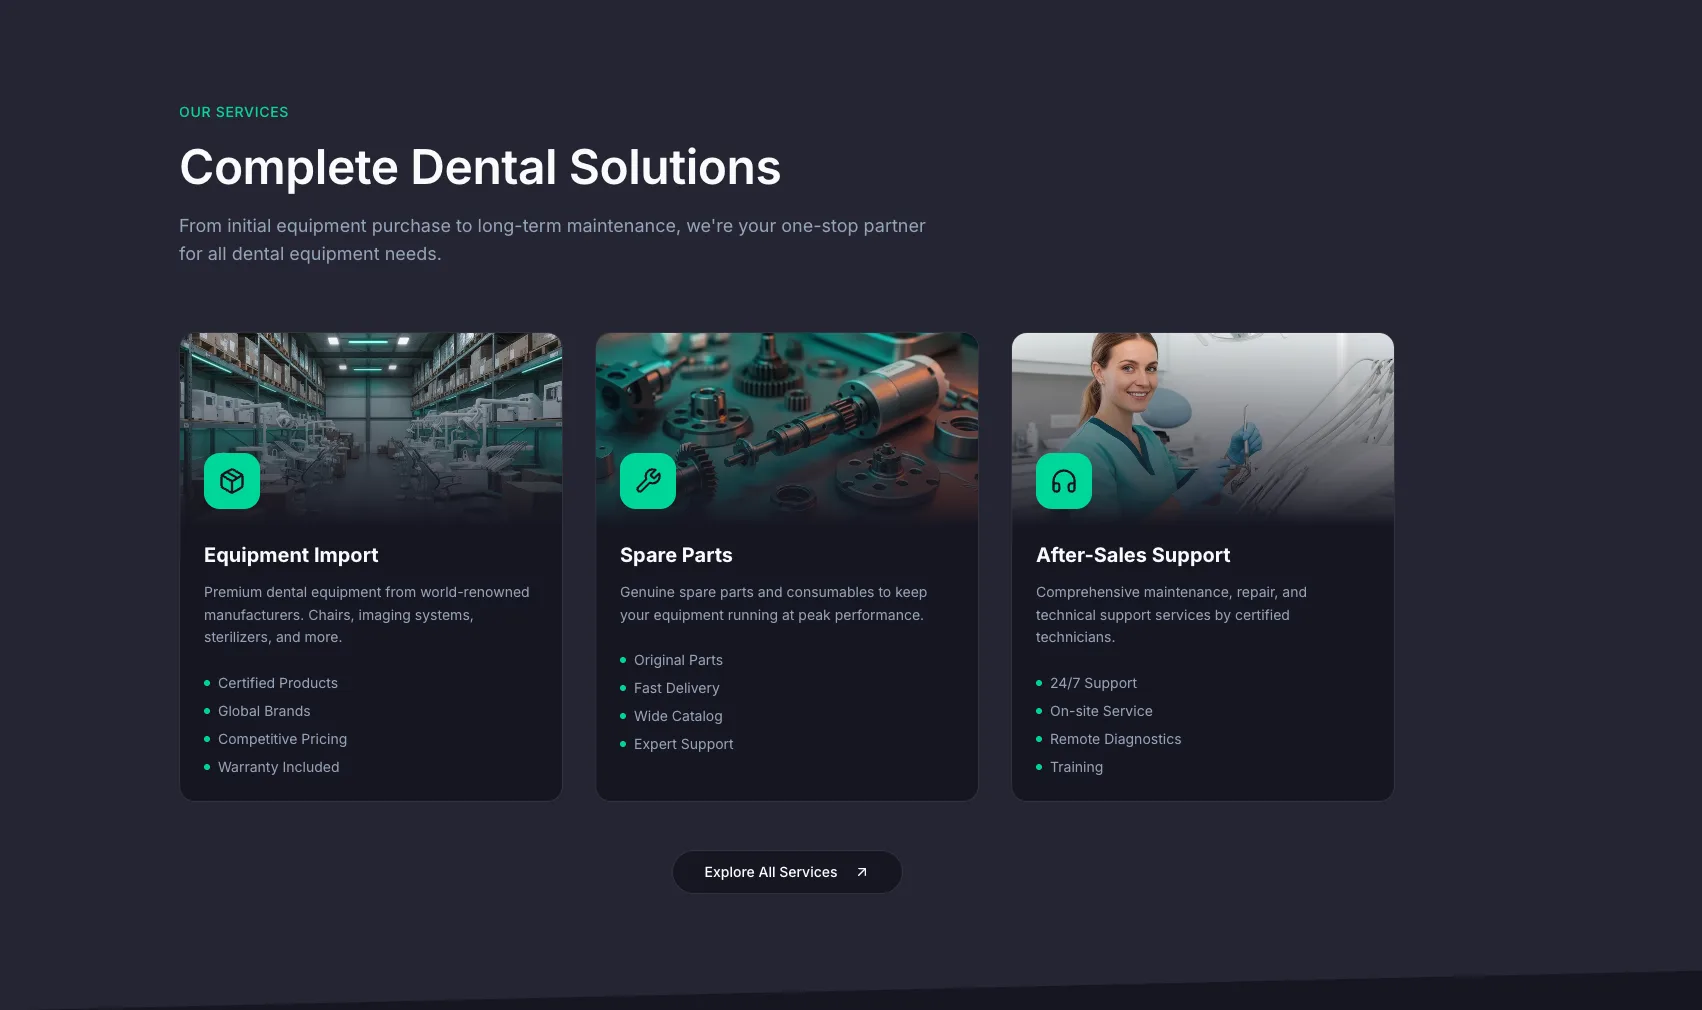This screenshot has height=1010, width=1702.
Task: Click the Global Brands list item
Action: (257, 711)
